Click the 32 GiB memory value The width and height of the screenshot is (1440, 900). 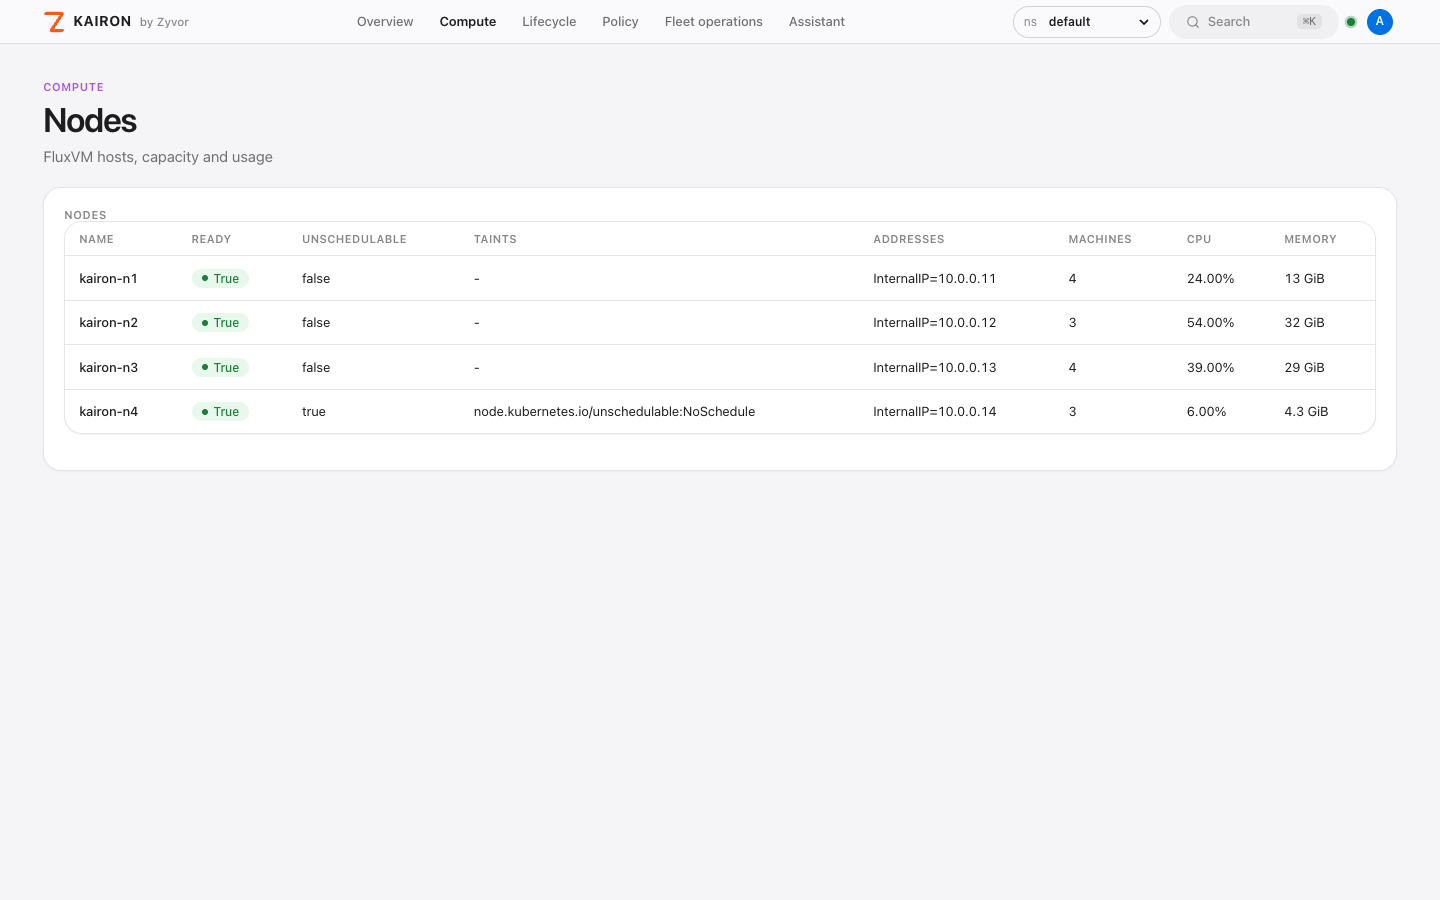pos(1304,322)
